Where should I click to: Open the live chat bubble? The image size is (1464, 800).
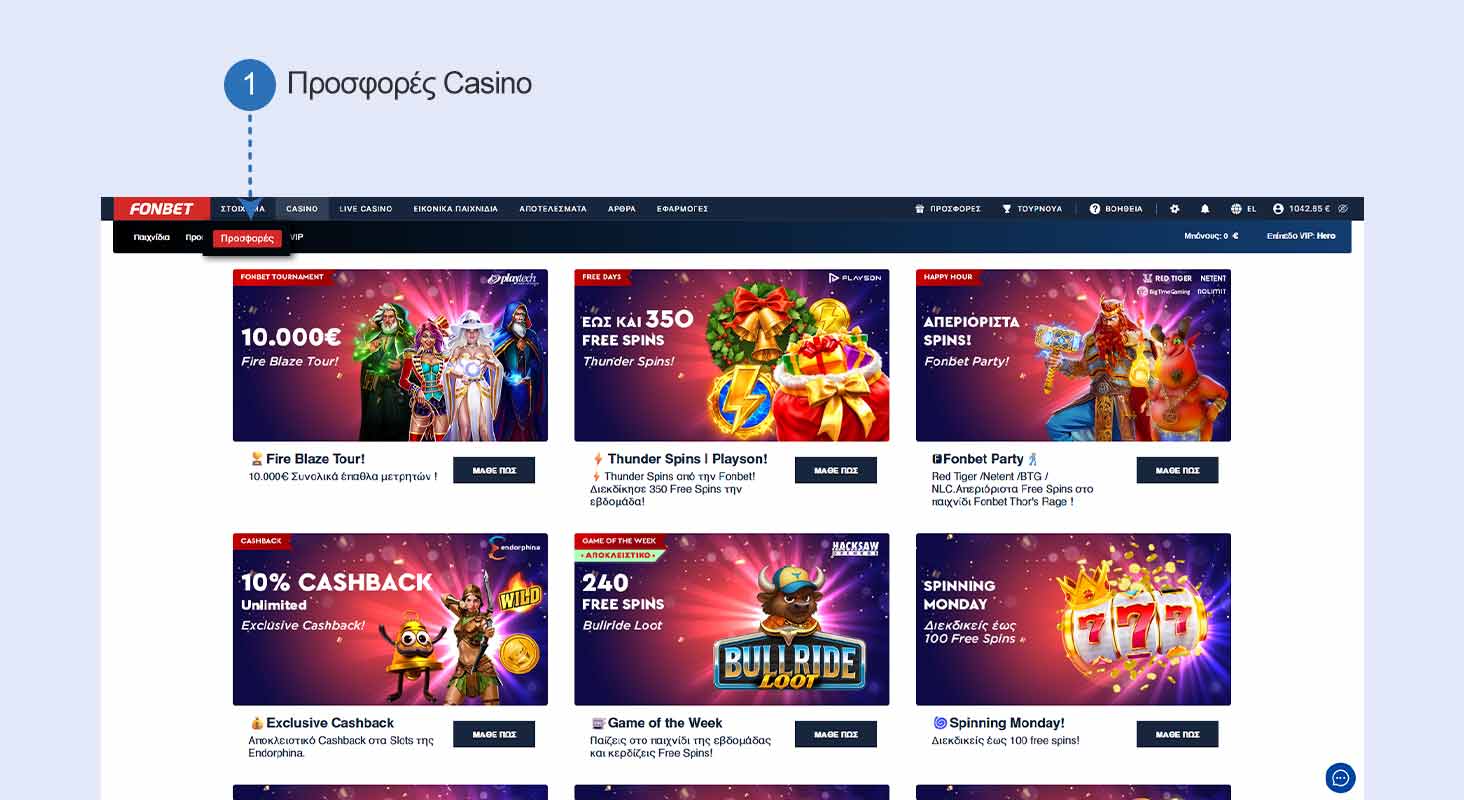1340,777
